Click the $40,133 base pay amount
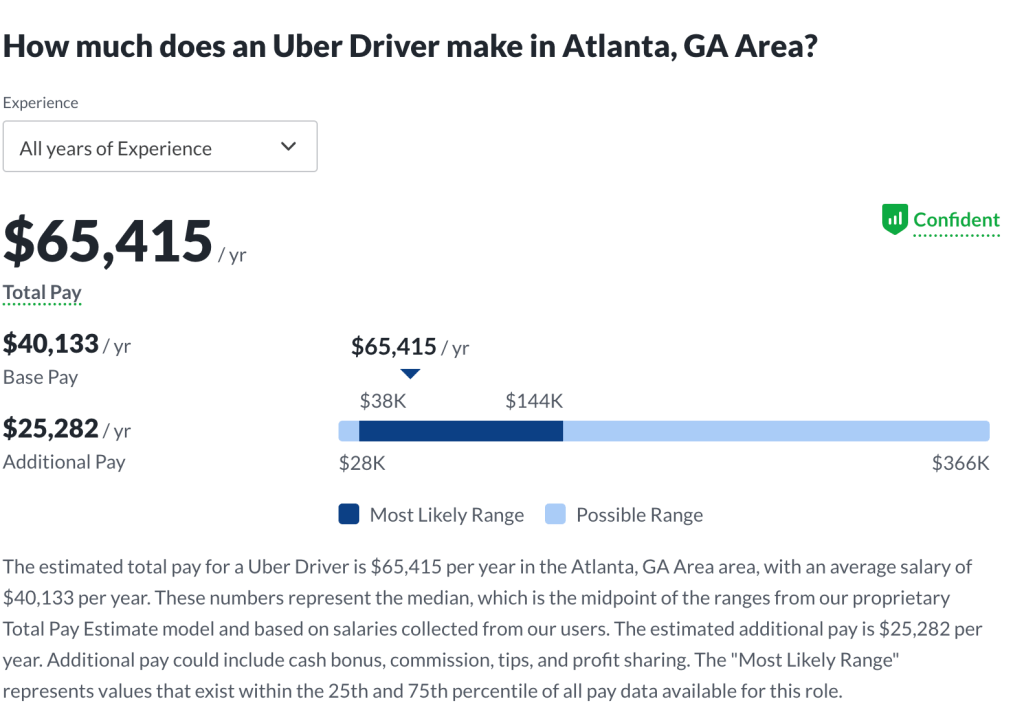 pyautogui.click(x=51, y=345)
